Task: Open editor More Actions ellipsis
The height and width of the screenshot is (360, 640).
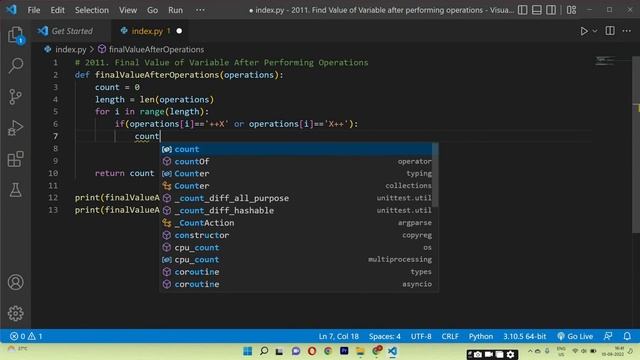Action: pyautogui.click(x=627, y=31)
